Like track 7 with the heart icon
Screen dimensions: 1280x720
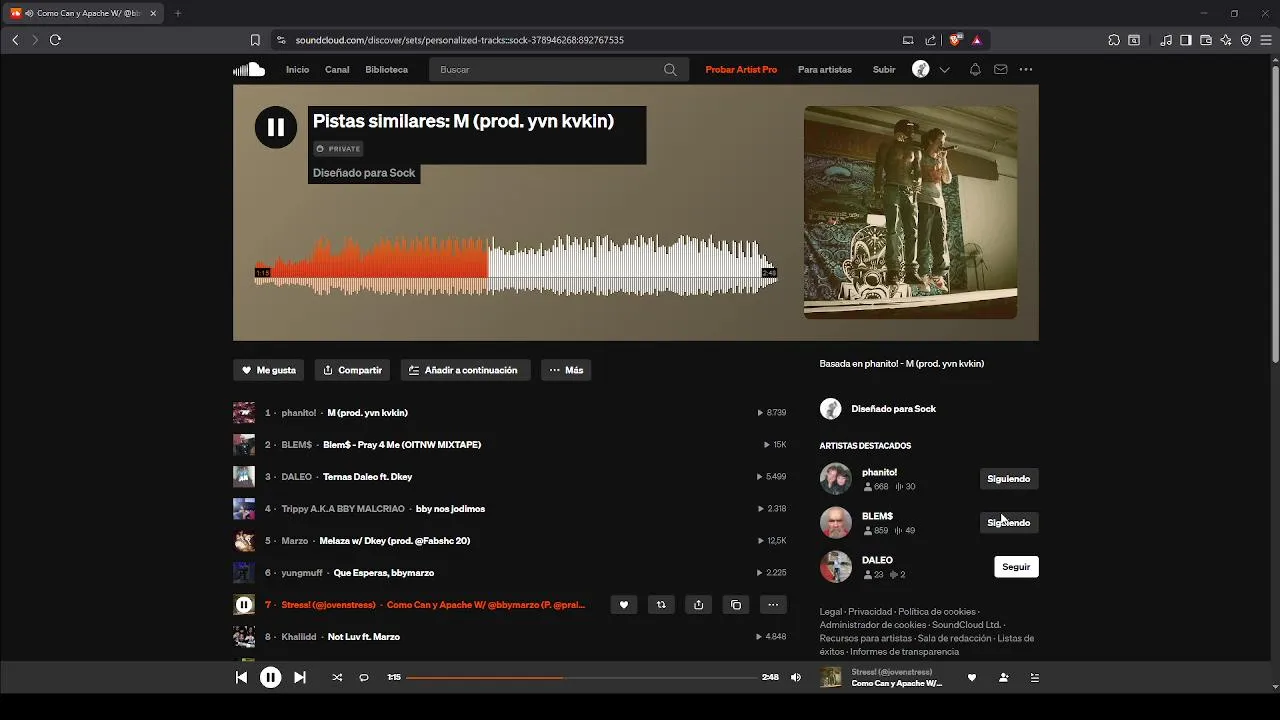[x=623, y=605]
